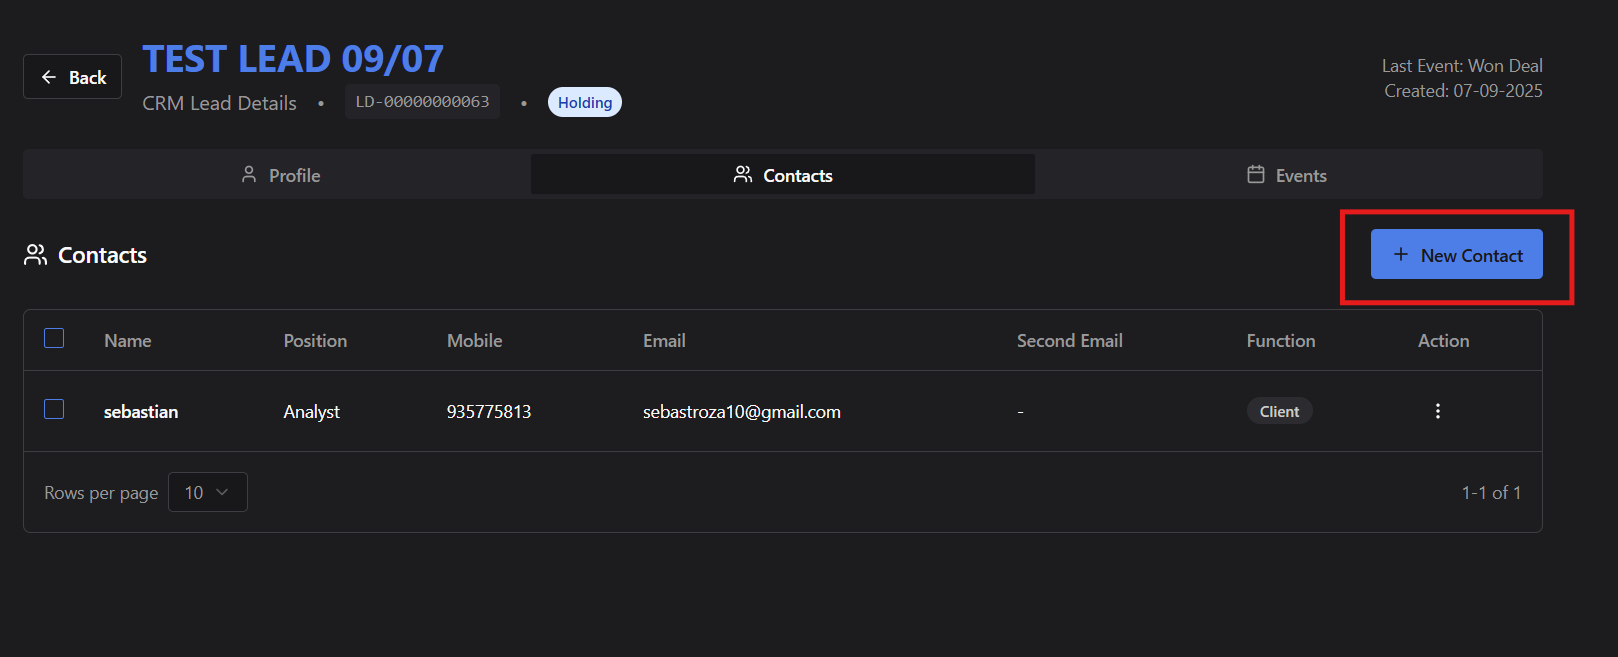Viewport: 1618px width, 657px height.
Task: Click the Holding status badge
Action: point(584,102)
